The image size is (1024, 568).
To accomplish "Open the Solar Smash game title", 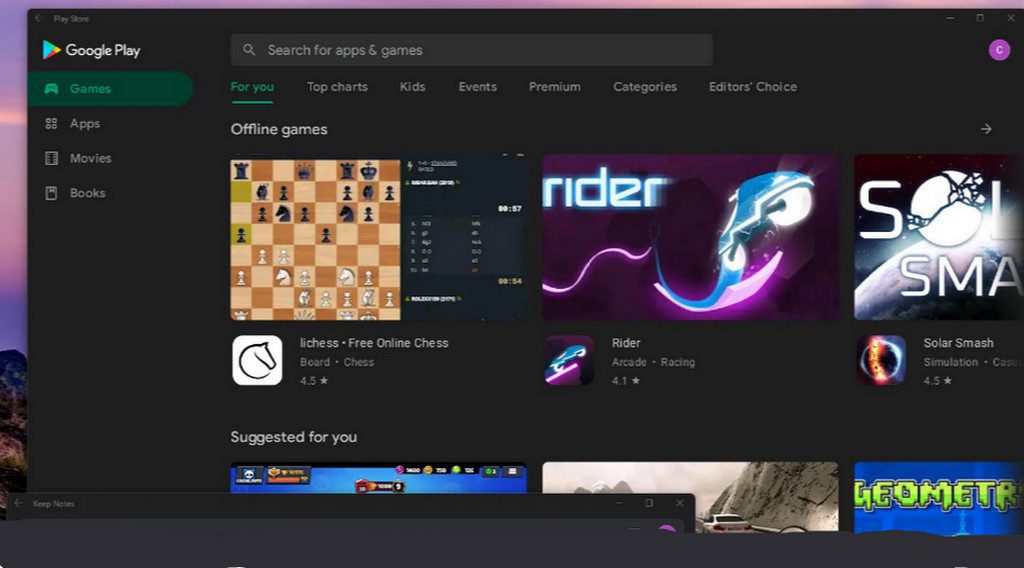I will [958, 343].
